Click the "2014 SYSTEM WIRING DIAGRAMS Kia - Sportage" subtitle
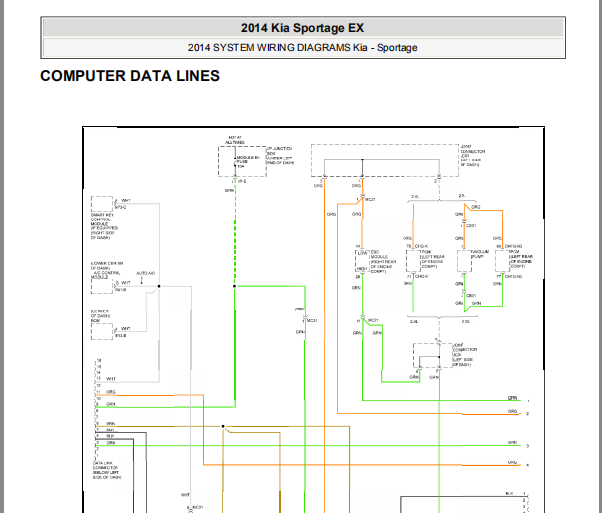602x513 pixels. 303,48
